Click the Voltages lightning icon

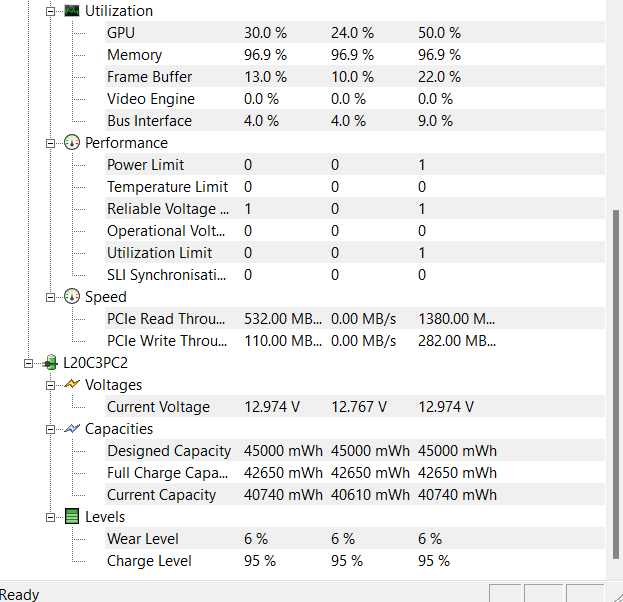pyautogui.click(x=72, y=385)
